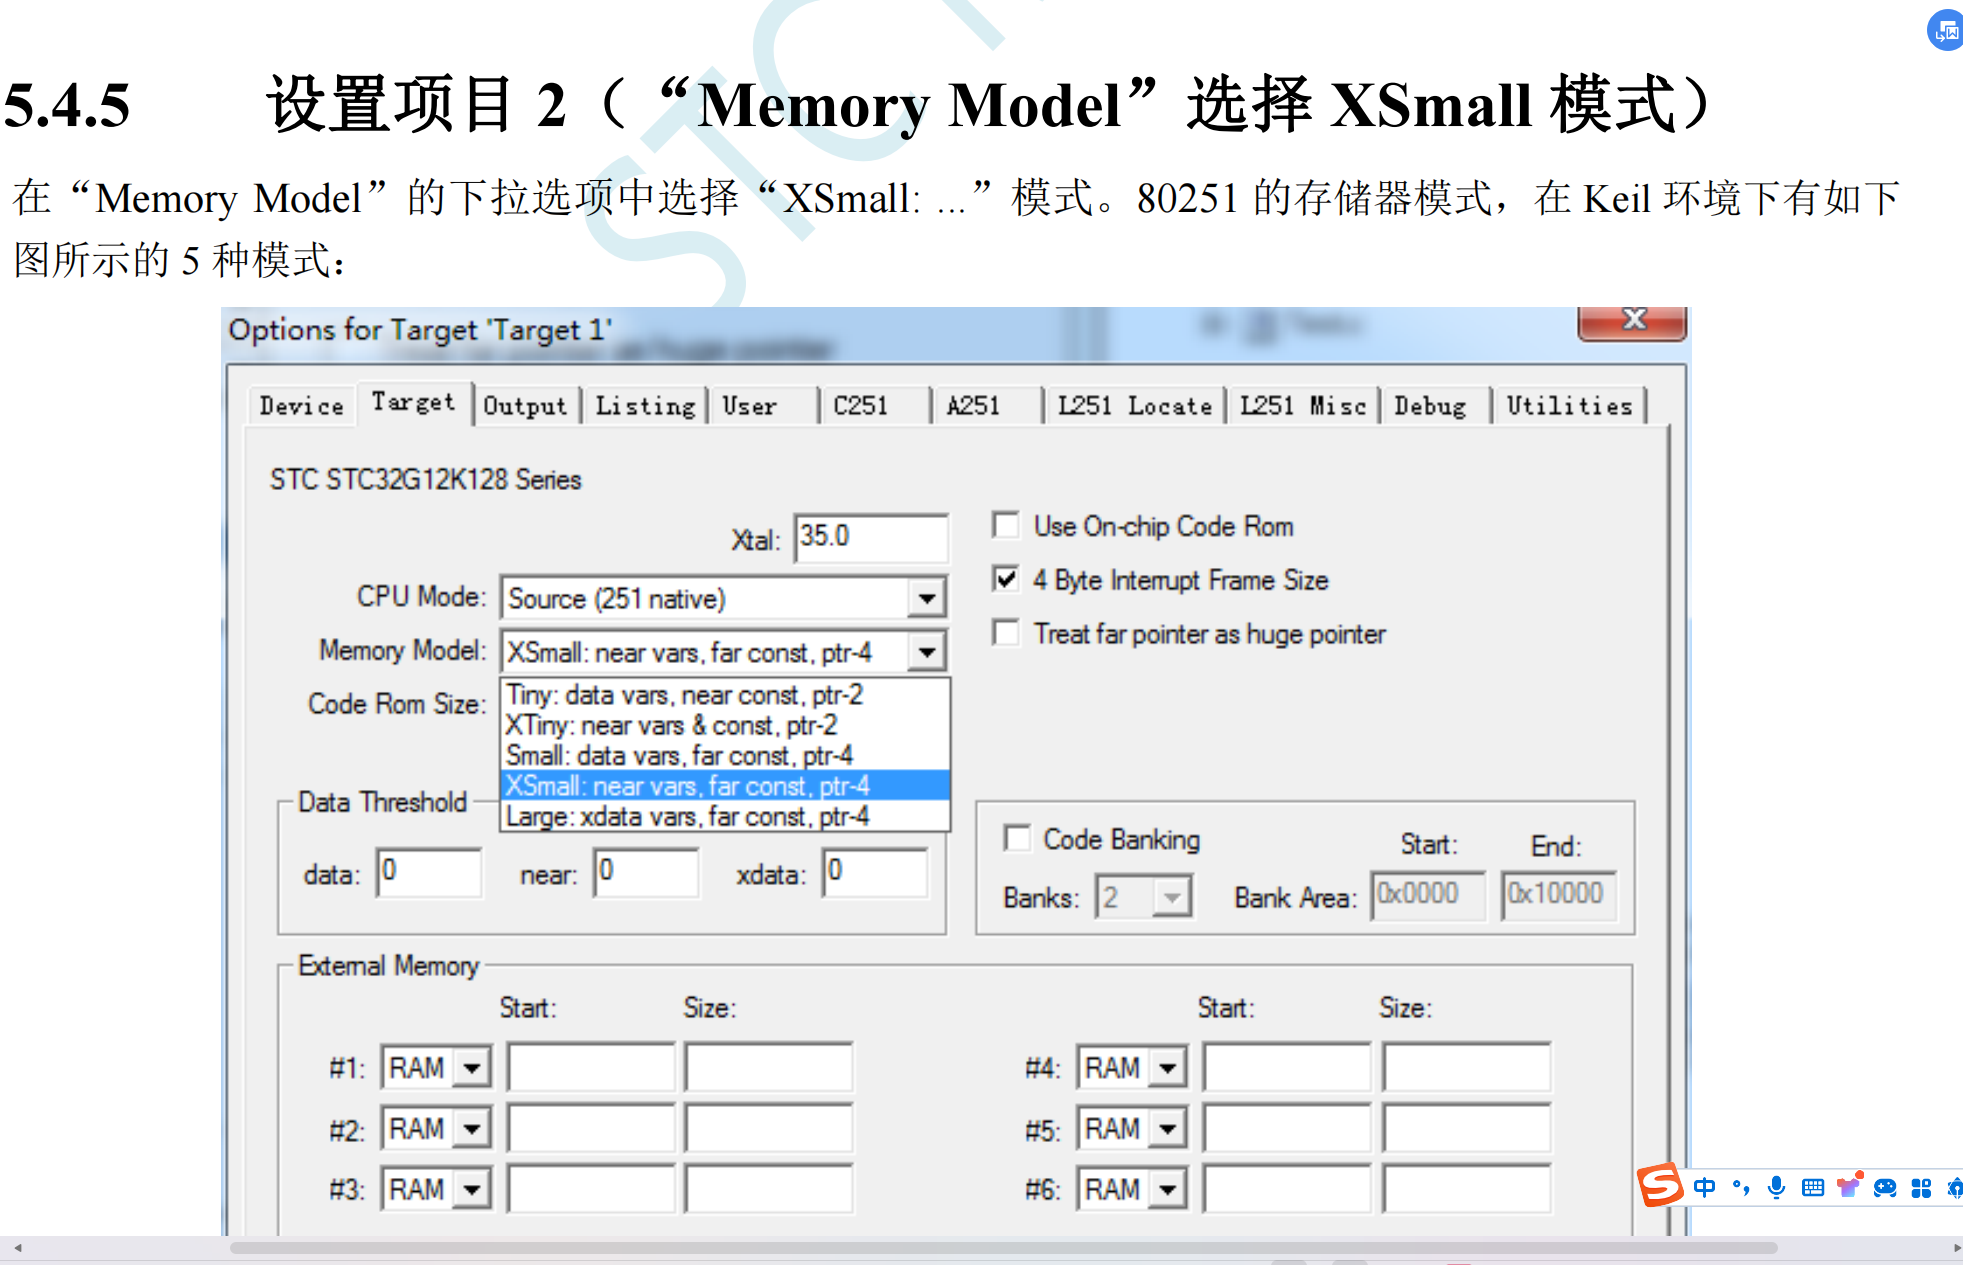Choose 'Large: xdata vars, far const, ptr-4'
This screenshot has height=1265, width=1963.
pos(725,816)
